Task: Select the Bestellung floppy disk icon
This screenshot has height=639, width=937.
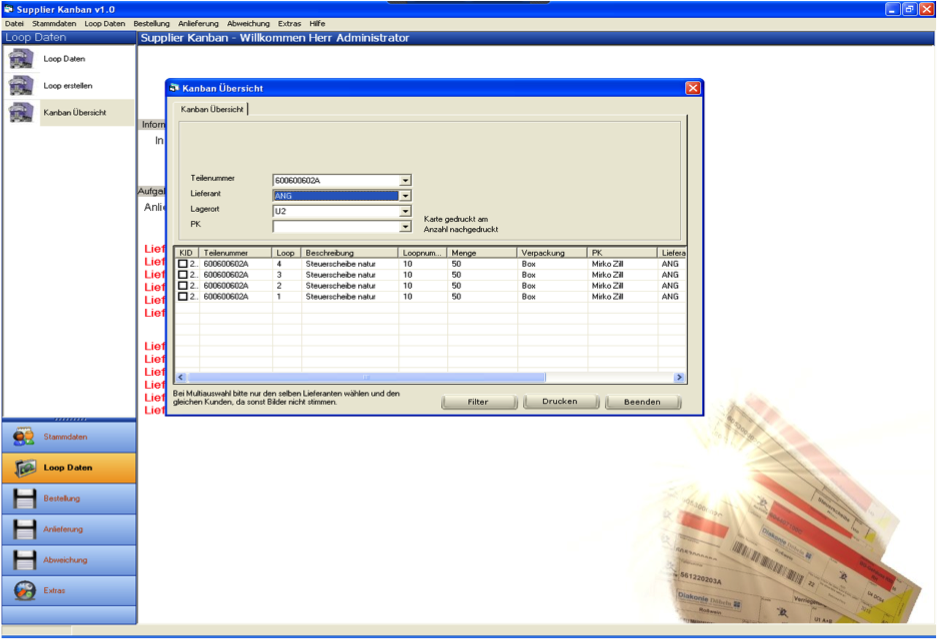Action: click(25, 498)
